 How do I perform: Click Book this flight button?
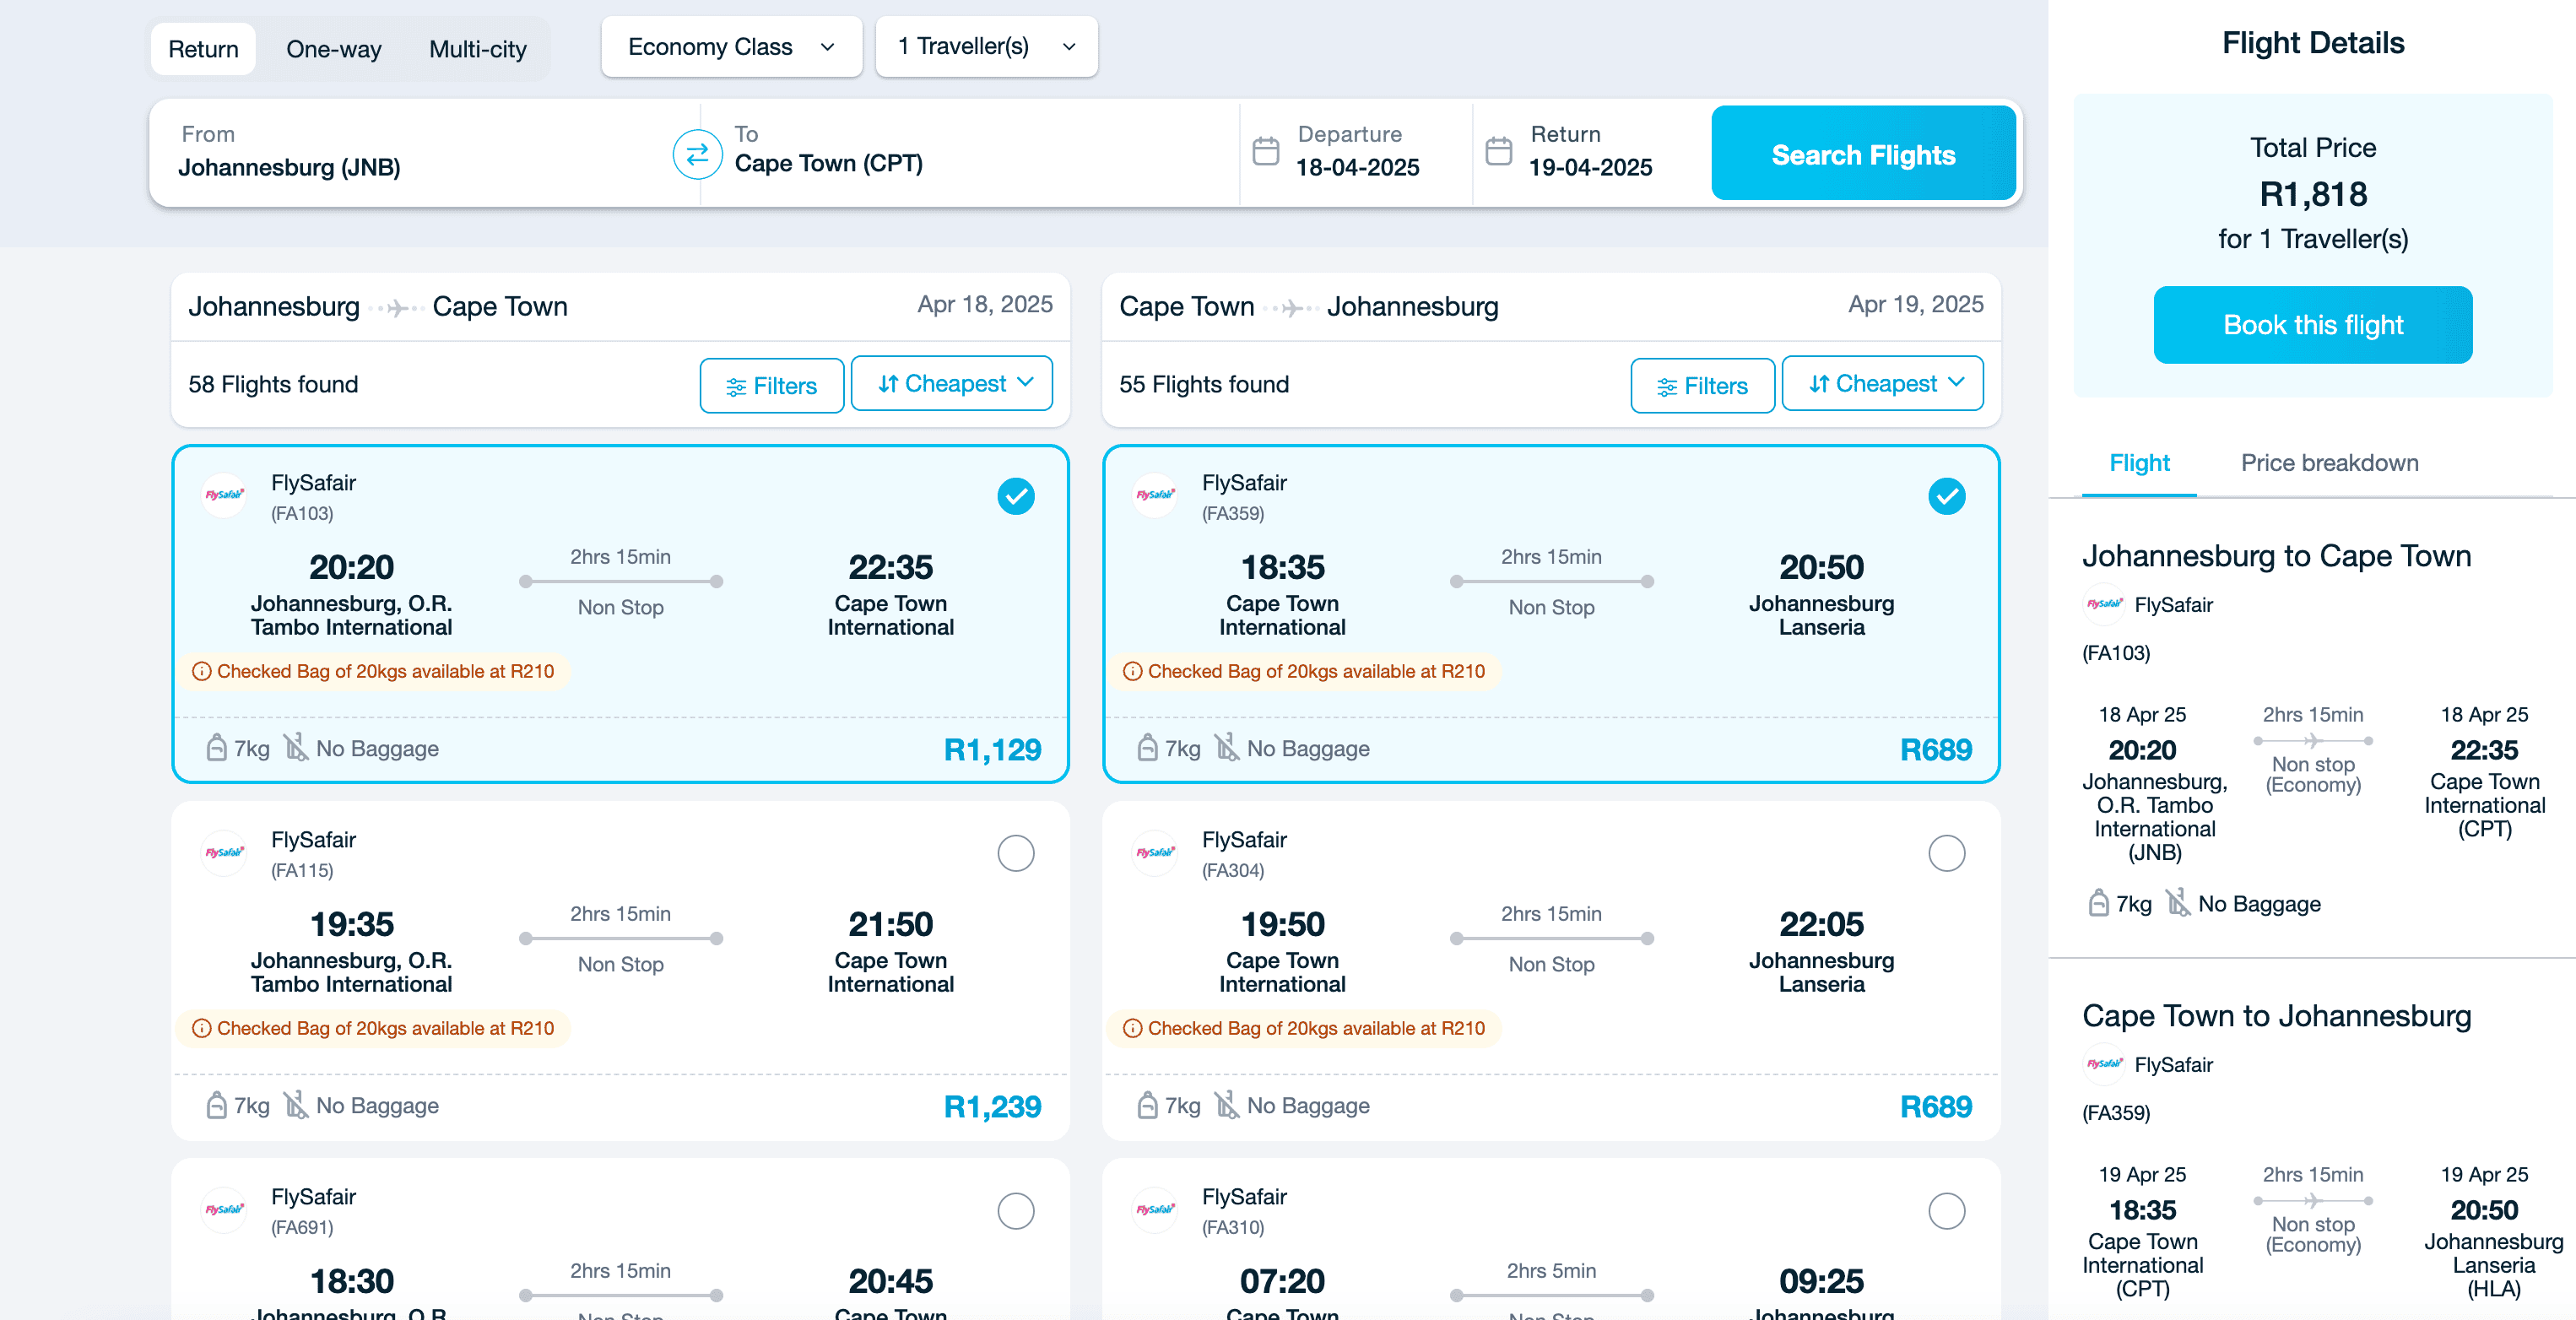pyautogui.click(x=2312, y=325)
